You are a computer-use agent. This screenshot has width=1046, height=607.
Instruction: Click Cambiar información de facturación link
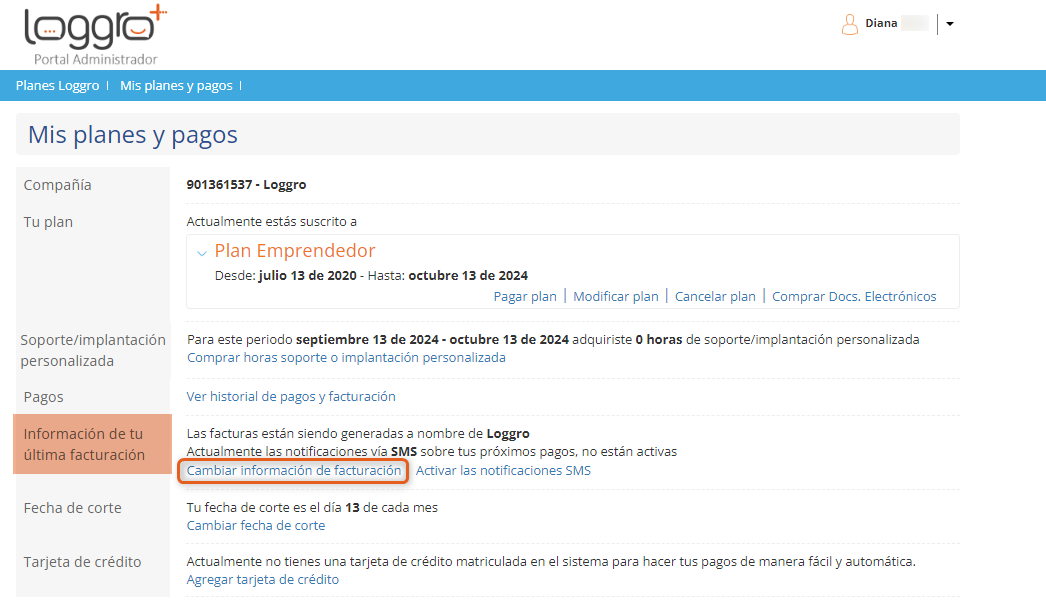coord(294,470)
